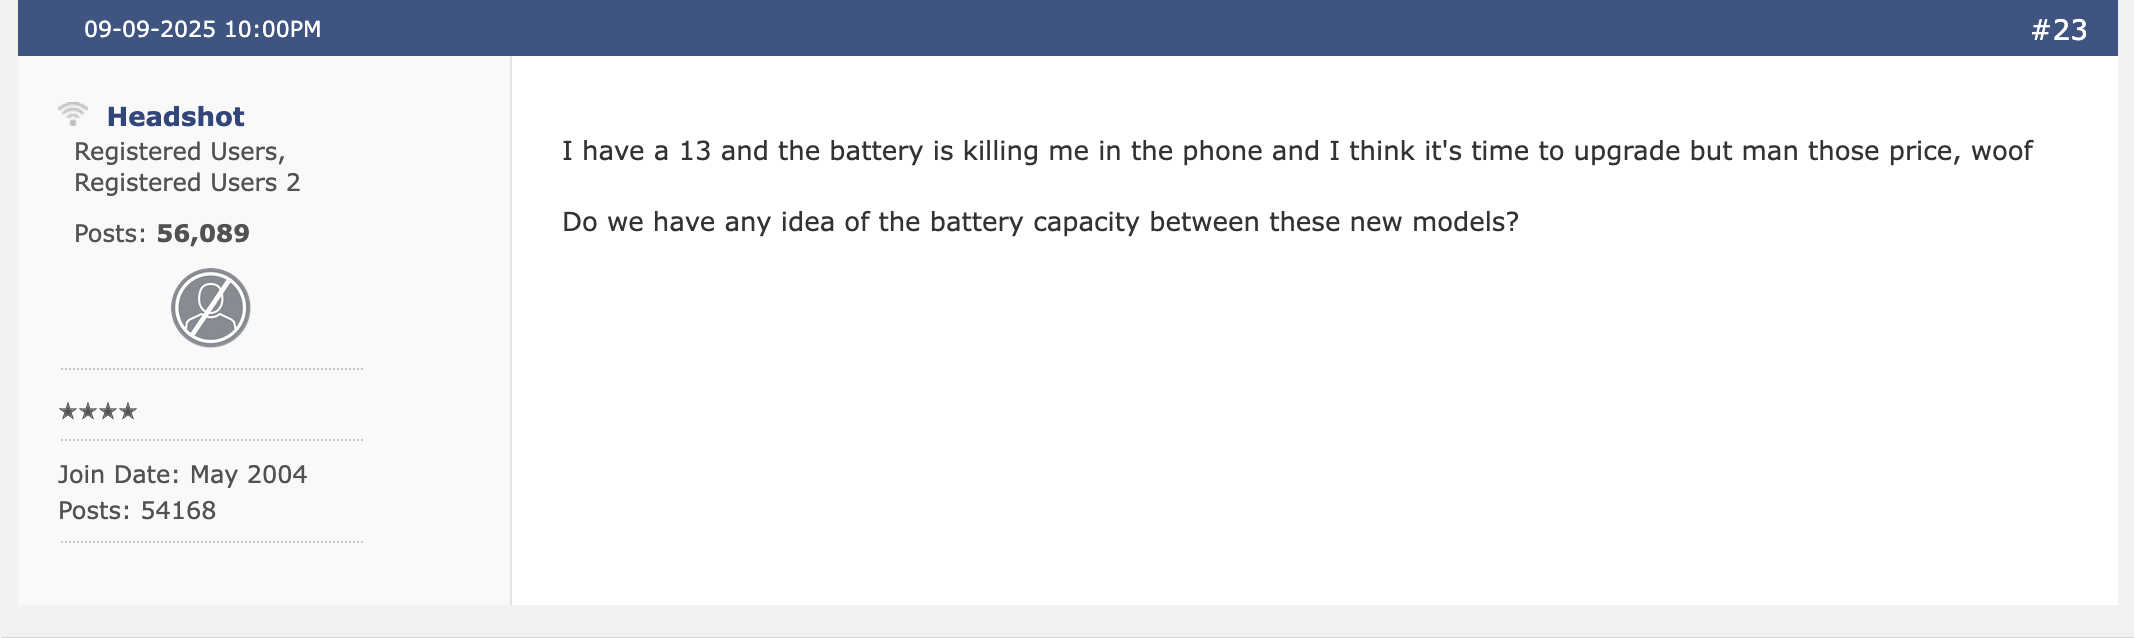Click the online status signal icon beside Headshot

click(73, 114)
